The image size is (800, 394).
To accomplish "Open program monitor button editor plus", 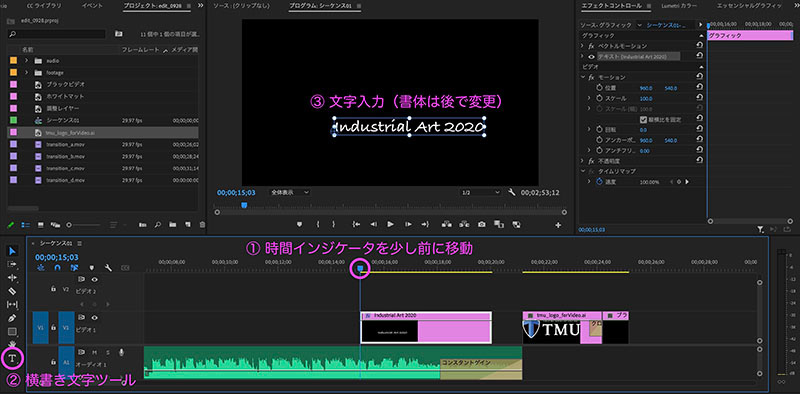I will pyautogui.click(x=558, y=225).
